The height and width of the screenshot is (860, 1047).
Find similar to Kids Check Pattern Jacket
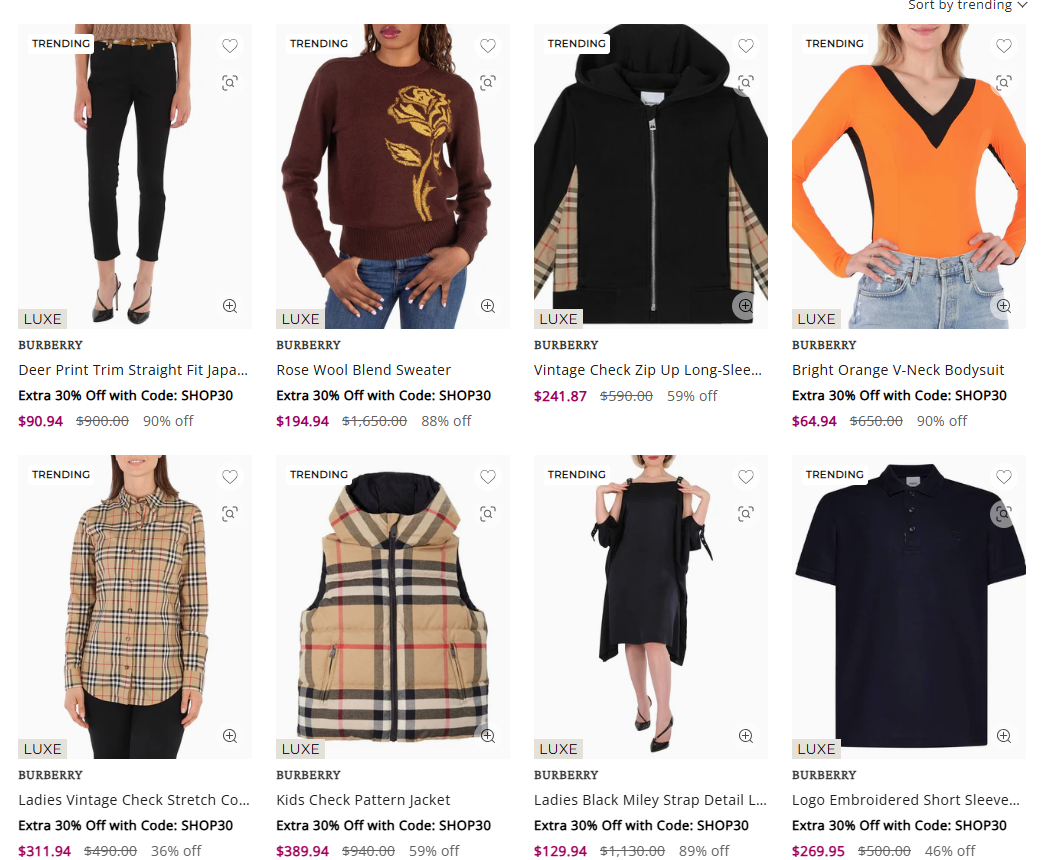(488, 513)
